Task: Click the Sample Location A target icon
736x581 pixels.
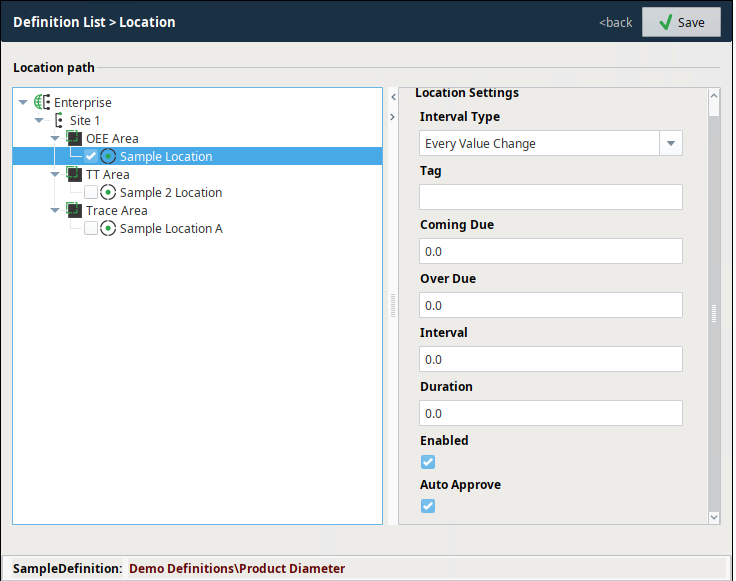Action: click(x=108, y=228)
